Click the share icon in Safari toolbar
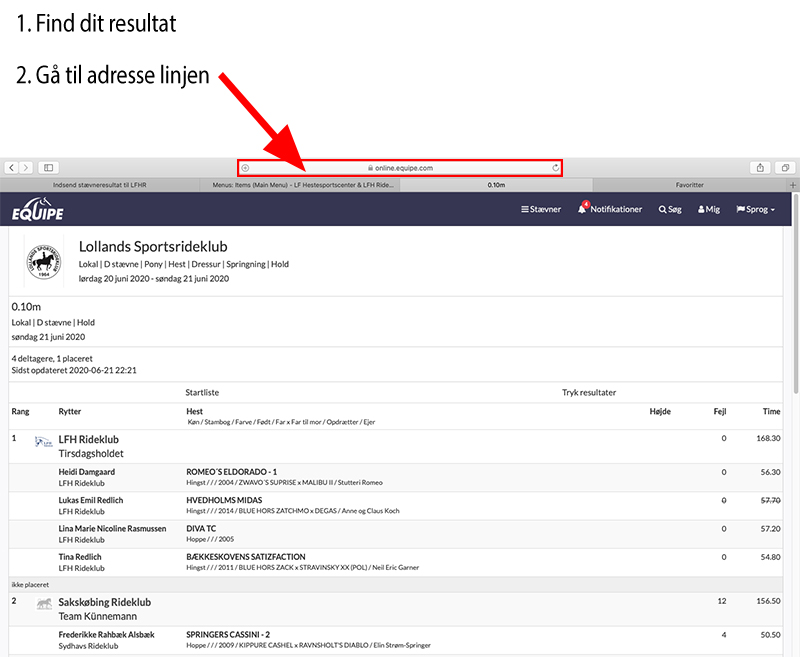The height and width of the screenshot is (657, 800). point(760,167)
